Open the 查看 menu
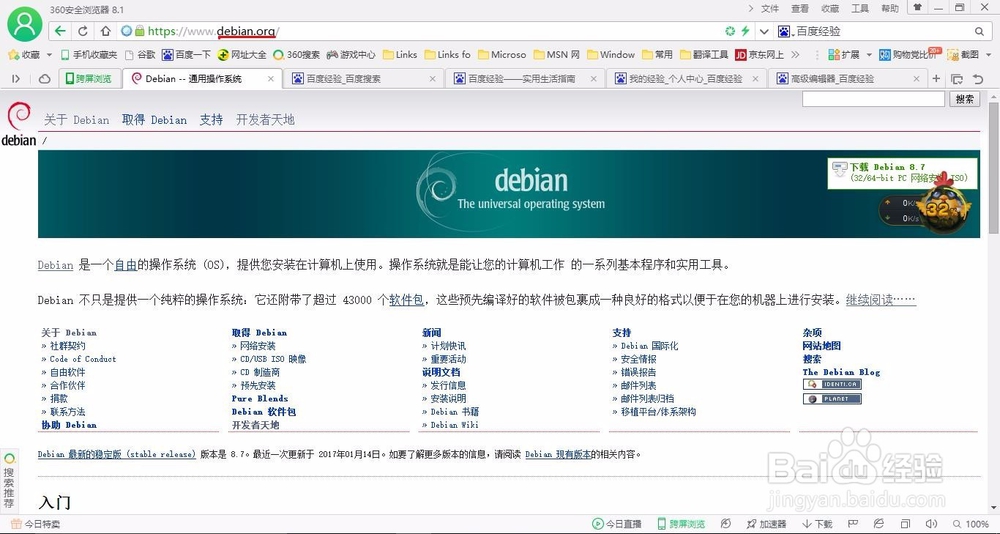Image resolution: width=1000 pixels, height=534 pixels. (800, 8)
